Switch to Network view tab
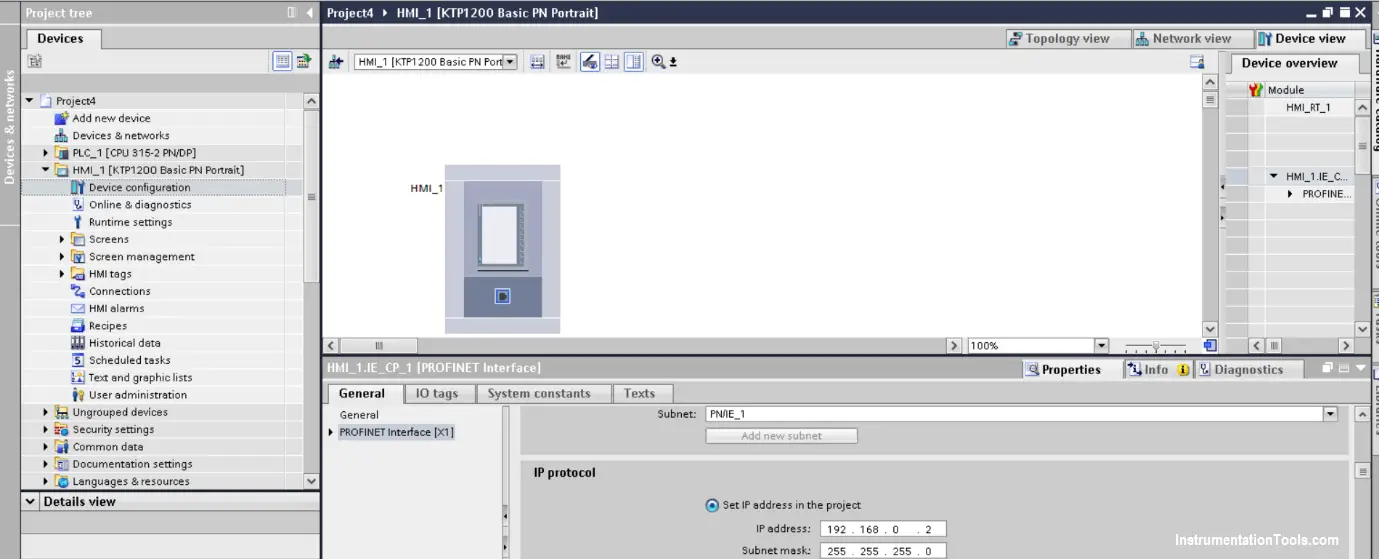This screenshot has height=559, width=1379. [x=1191, y=39]
